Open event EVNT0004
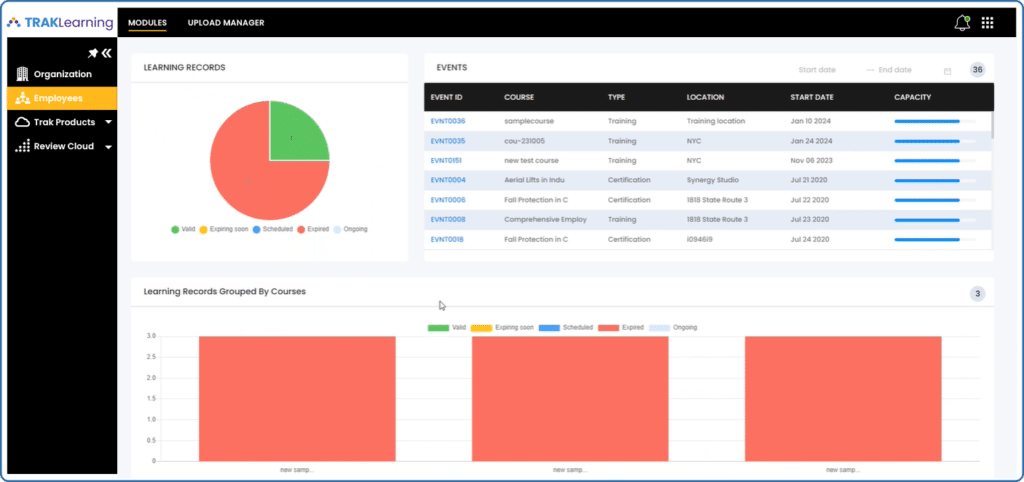The width and height of the screenshot is (1024, 482). click(448, 180)
